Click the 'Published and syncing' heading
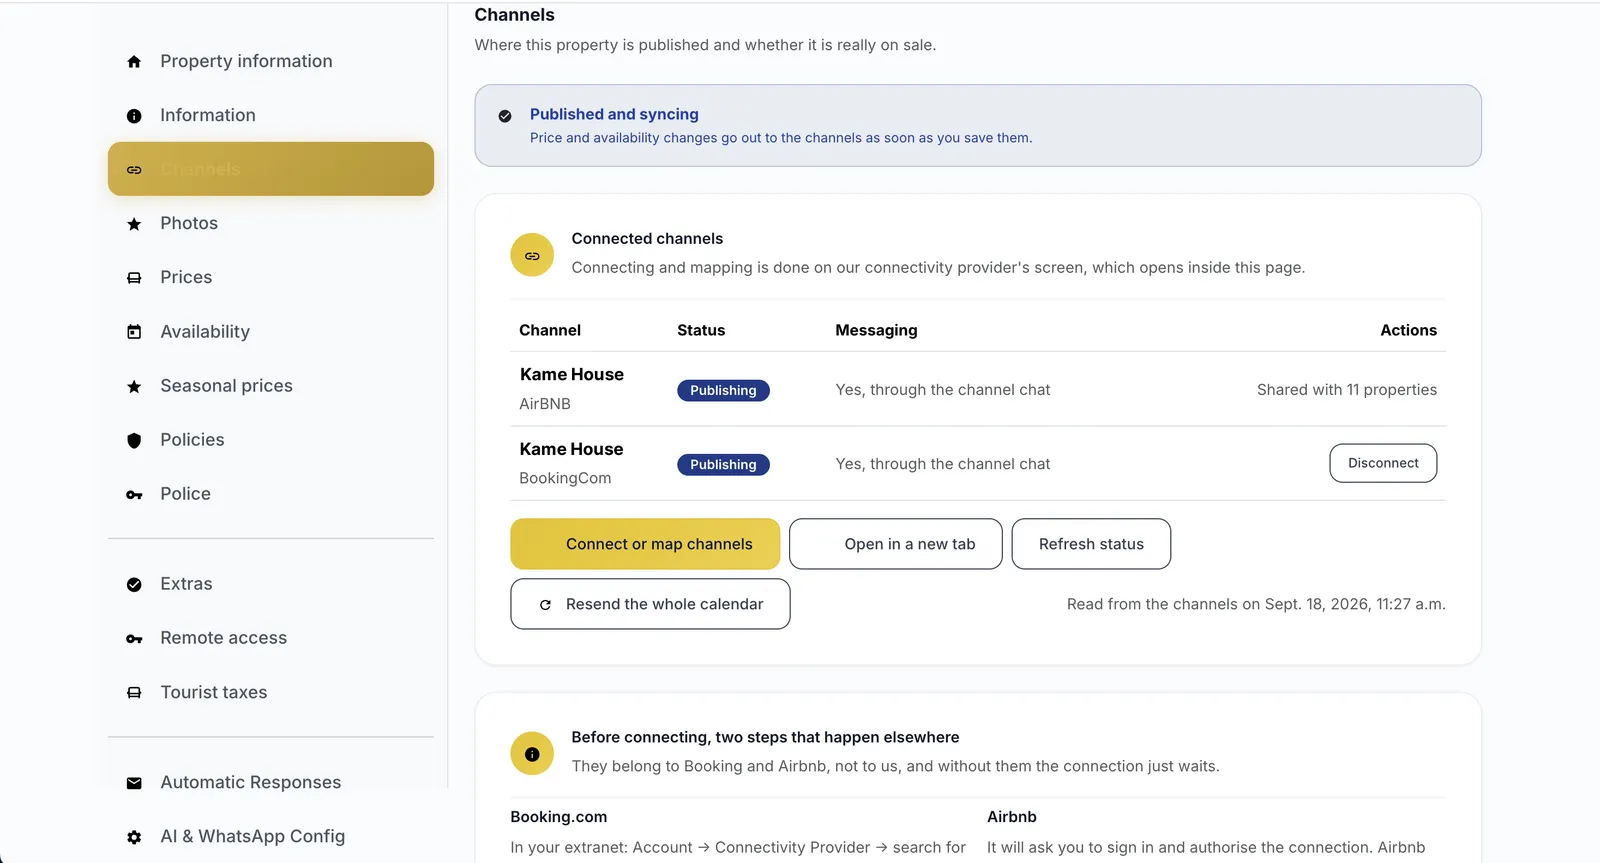 614,114
